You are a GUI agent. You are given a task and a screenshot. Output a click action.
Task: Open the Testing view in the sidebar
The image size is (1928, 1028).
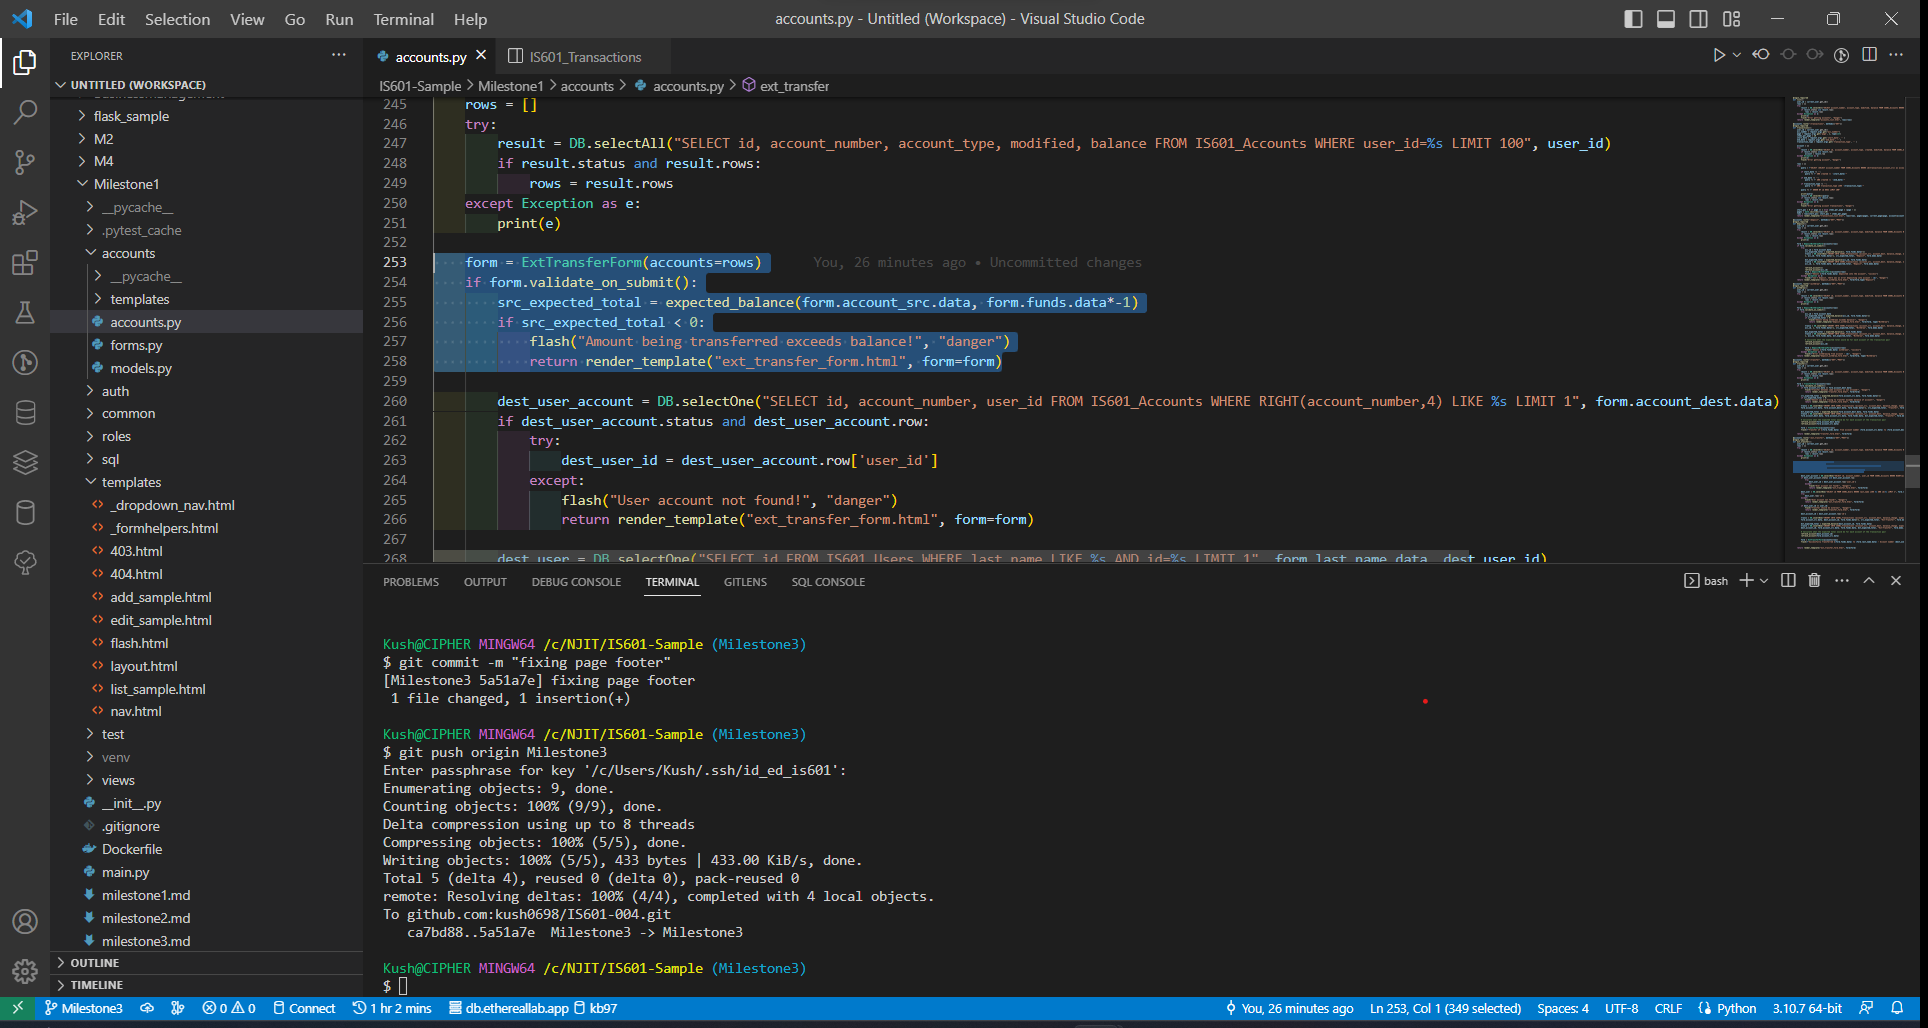tap(25, 313)
